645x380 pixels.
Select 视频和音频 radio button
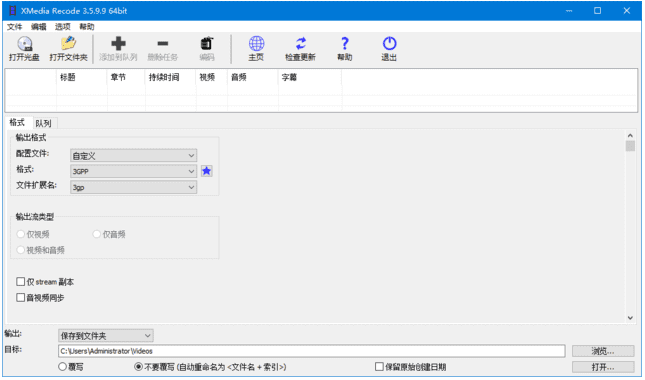(21, 250)
